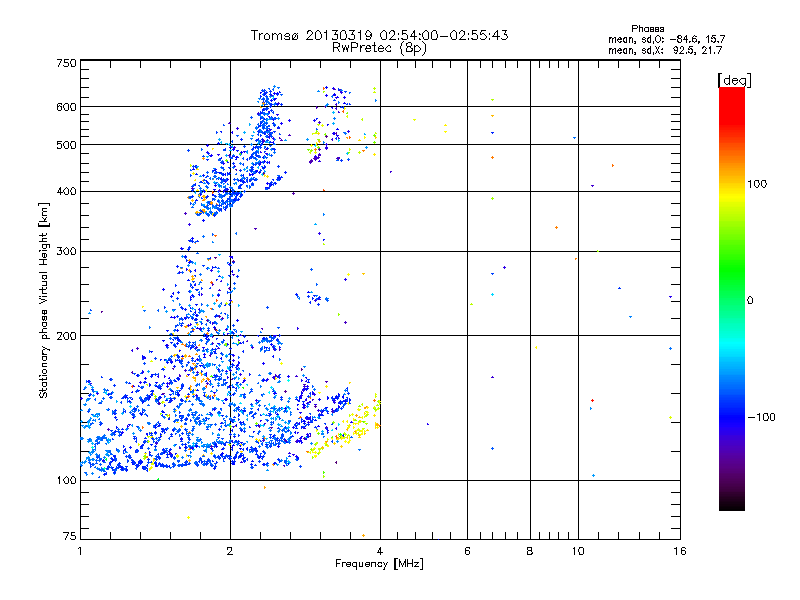Image resolution: width=800 pixels, height=600 pixels.
Task: Click the y-axis tick label '100'
Action: [66, 481]
